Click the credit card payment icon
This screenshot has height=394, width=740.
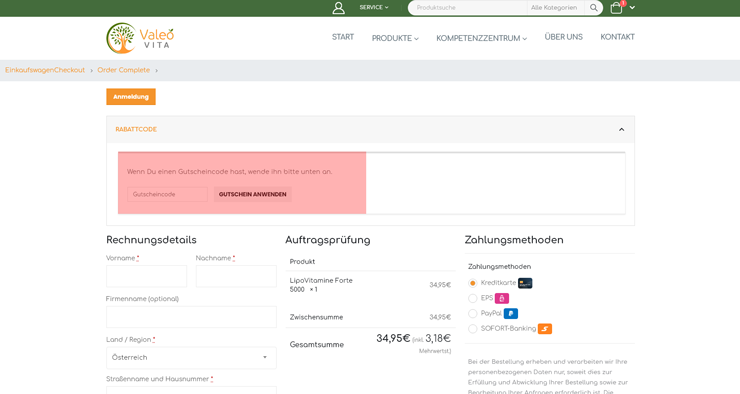tap(525, 283)
